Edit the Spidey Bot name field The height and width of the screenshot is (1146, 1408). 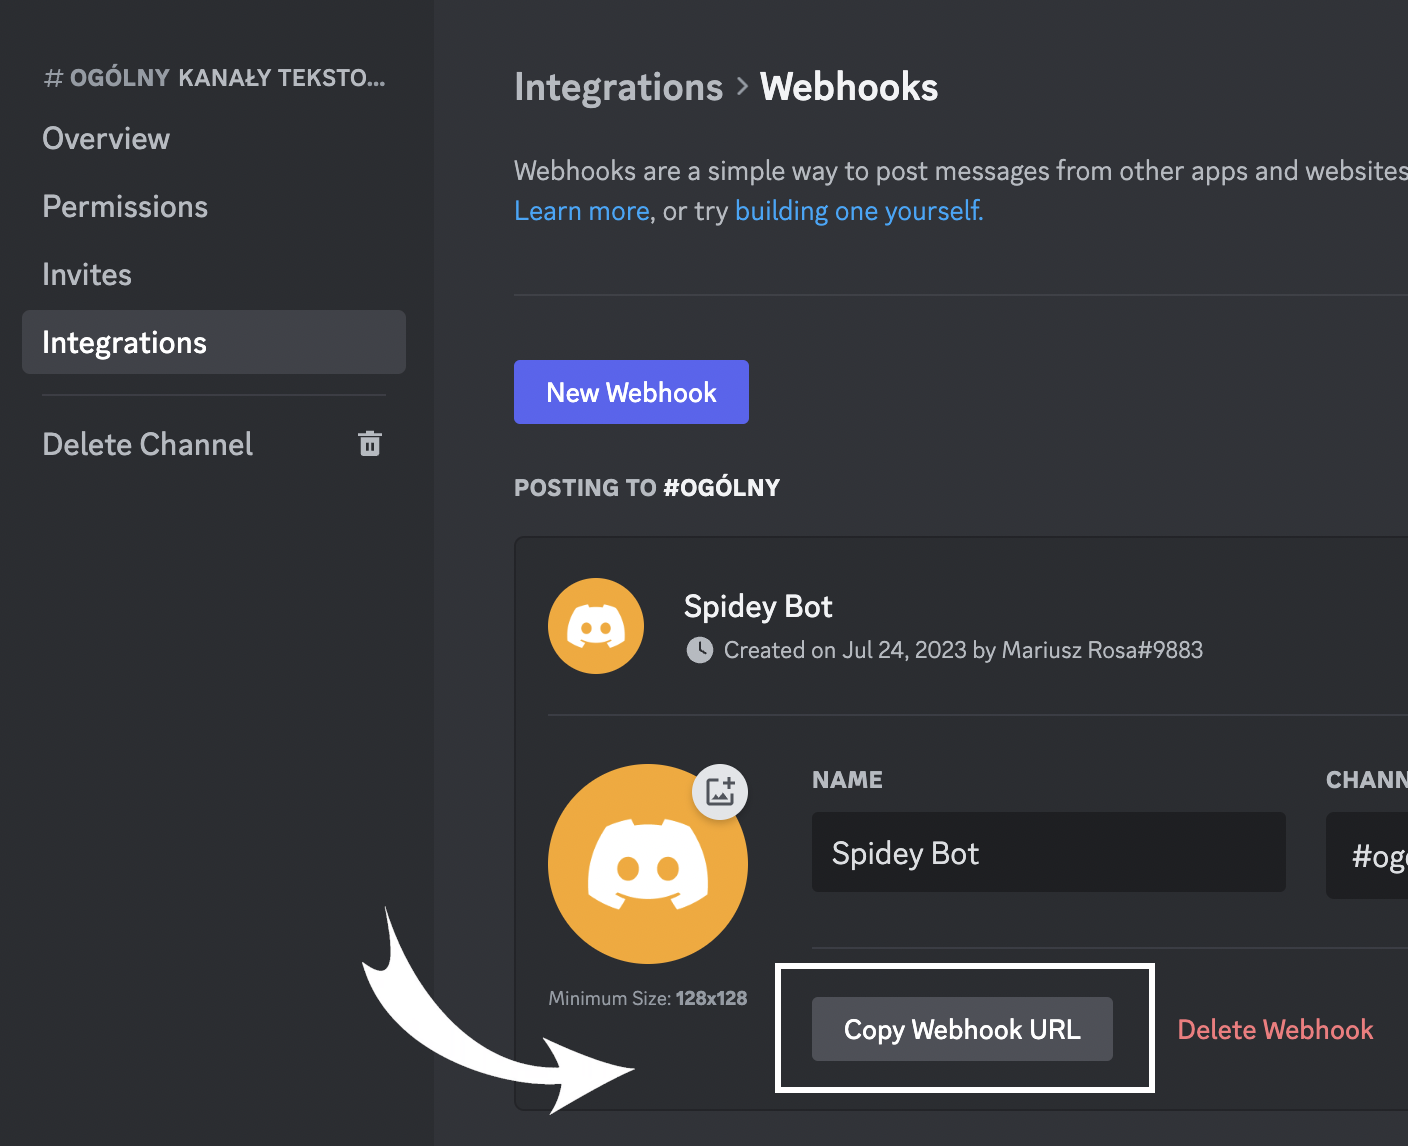[x=1048, y=852]
